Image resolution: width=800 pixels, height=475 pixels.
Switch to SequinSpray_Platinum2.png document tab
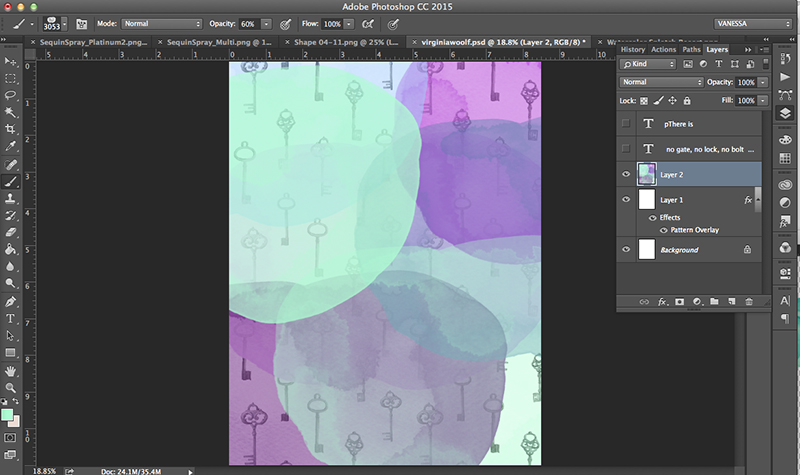[x=93, y=42]
